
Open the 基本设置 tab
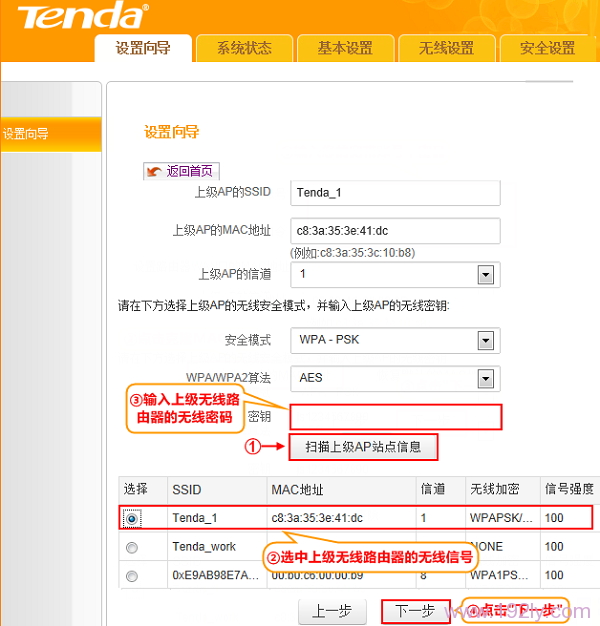[x=345, y=48]
